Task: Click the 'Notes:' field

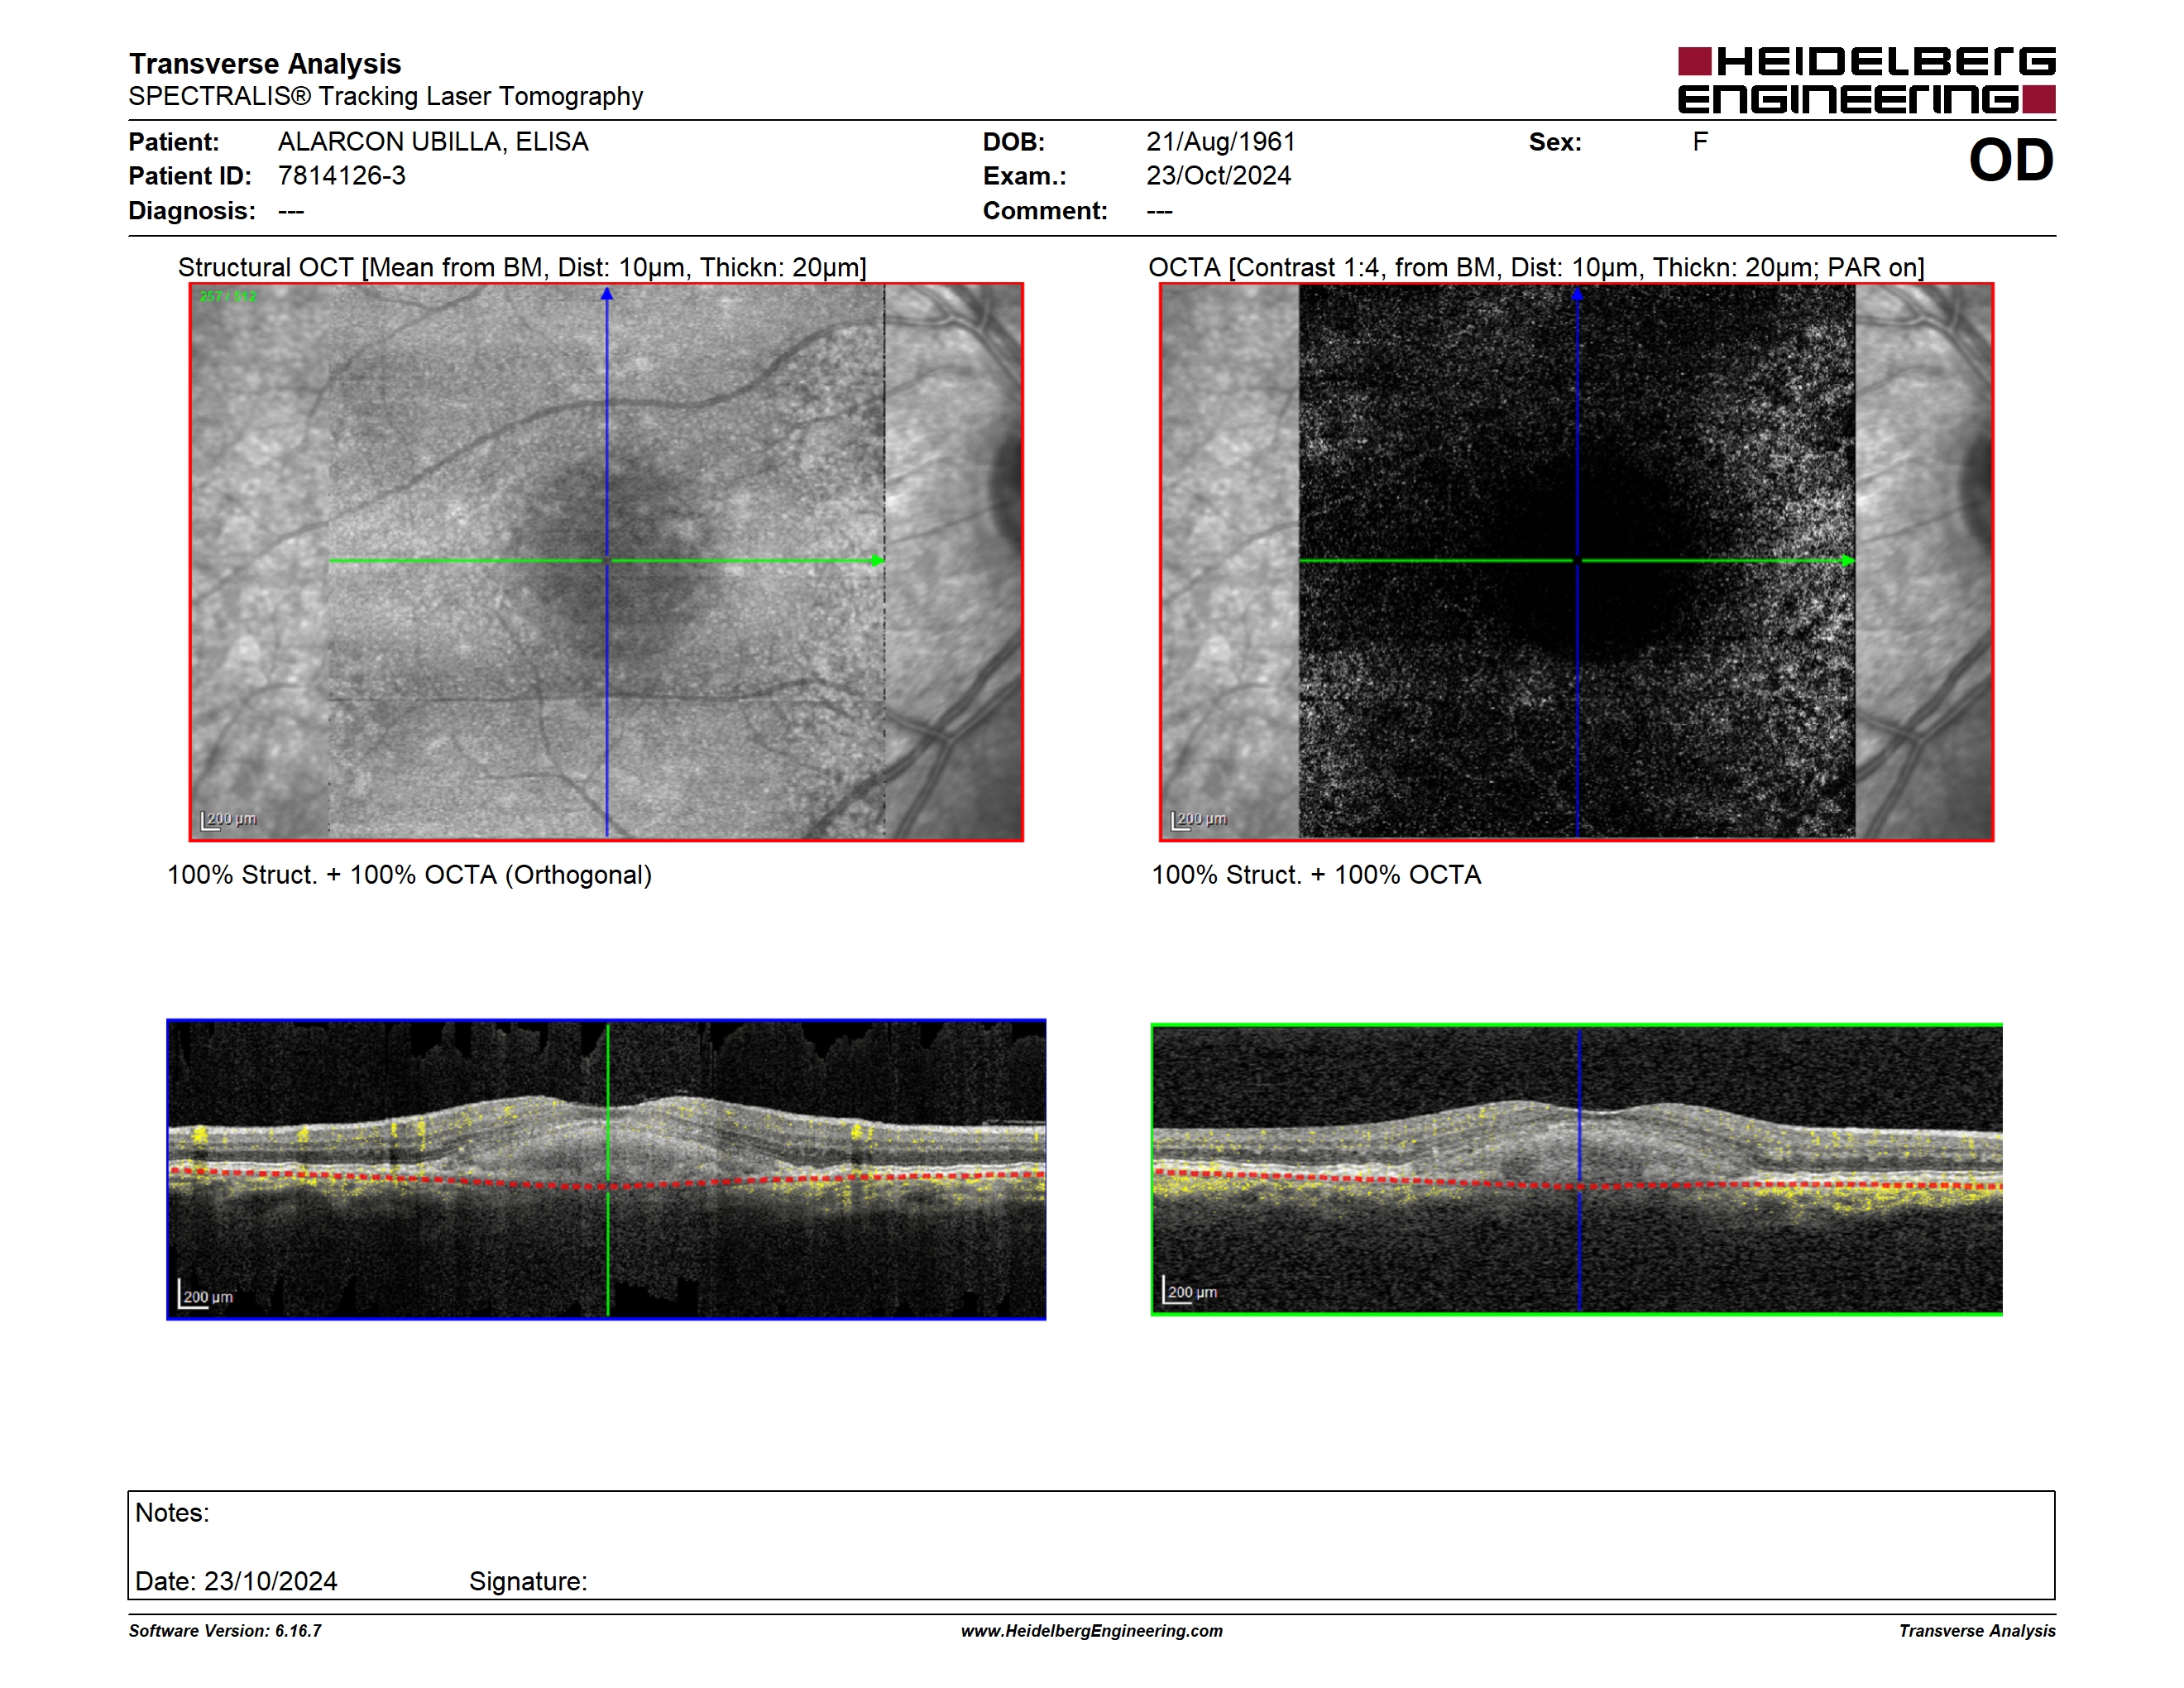Action: [x=172, y=1513]
